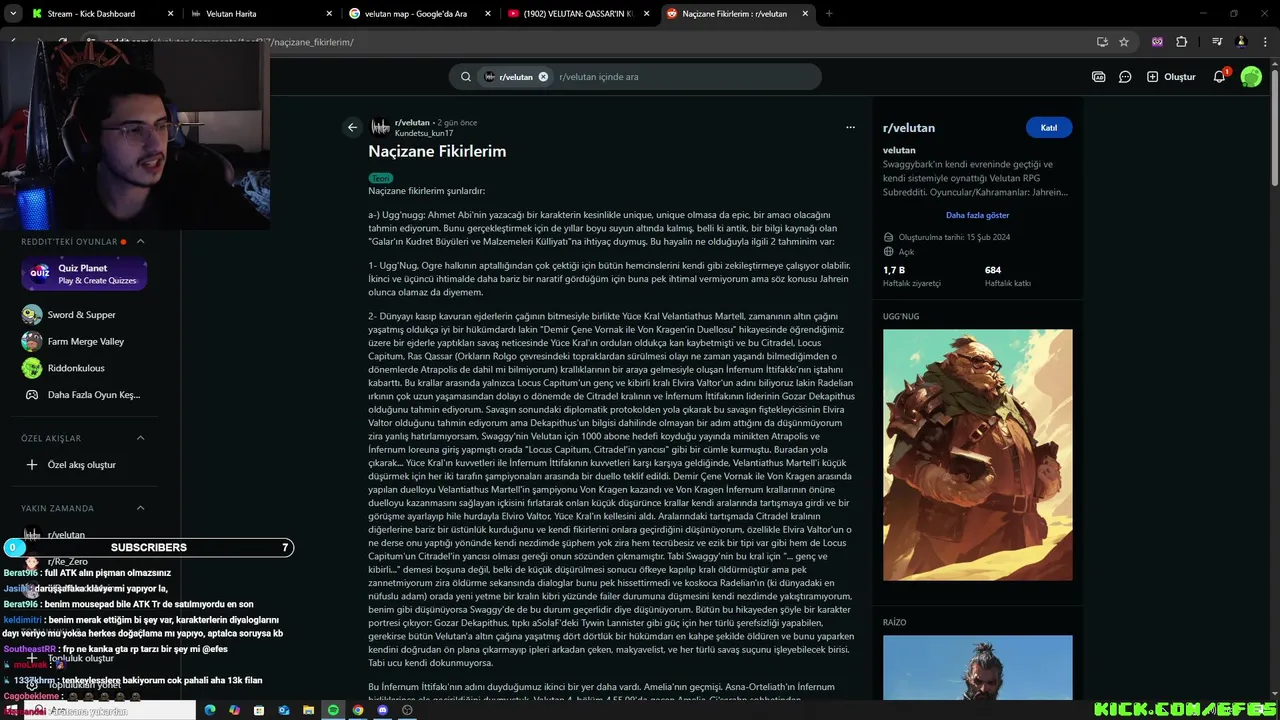Image resolution: width=1280 pixels, height=720 pixels.
Task: Remove the r/velutan search filter chip
Action: pyautogui.click(x=543, y=77)
